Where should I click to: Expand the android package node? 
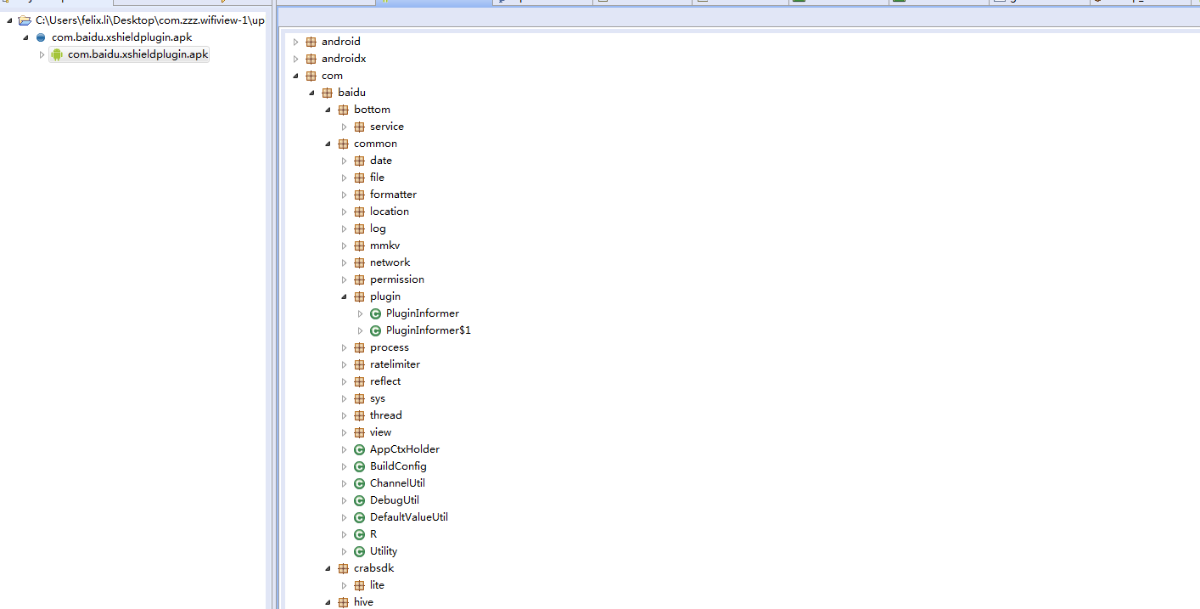296,42
